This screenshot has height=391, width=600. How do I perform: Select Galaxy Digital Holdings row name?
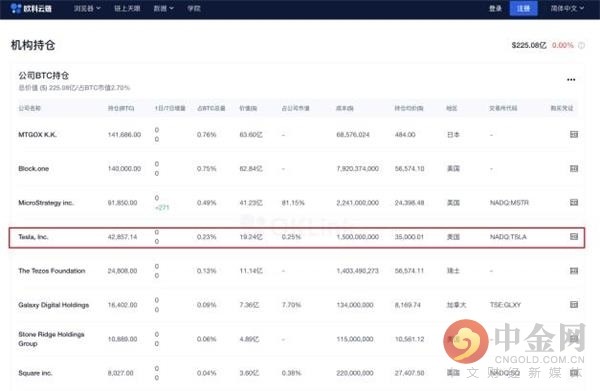pyautogui.click(x=54, y=305)
